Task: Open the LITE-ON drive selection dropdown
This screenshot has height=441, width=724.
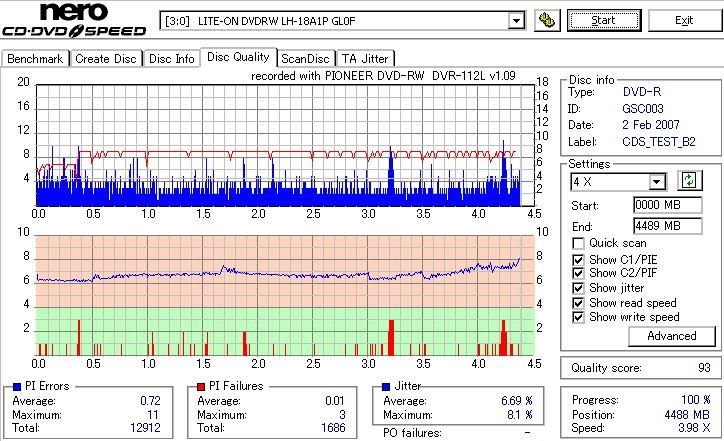Action: pos(516,21)
